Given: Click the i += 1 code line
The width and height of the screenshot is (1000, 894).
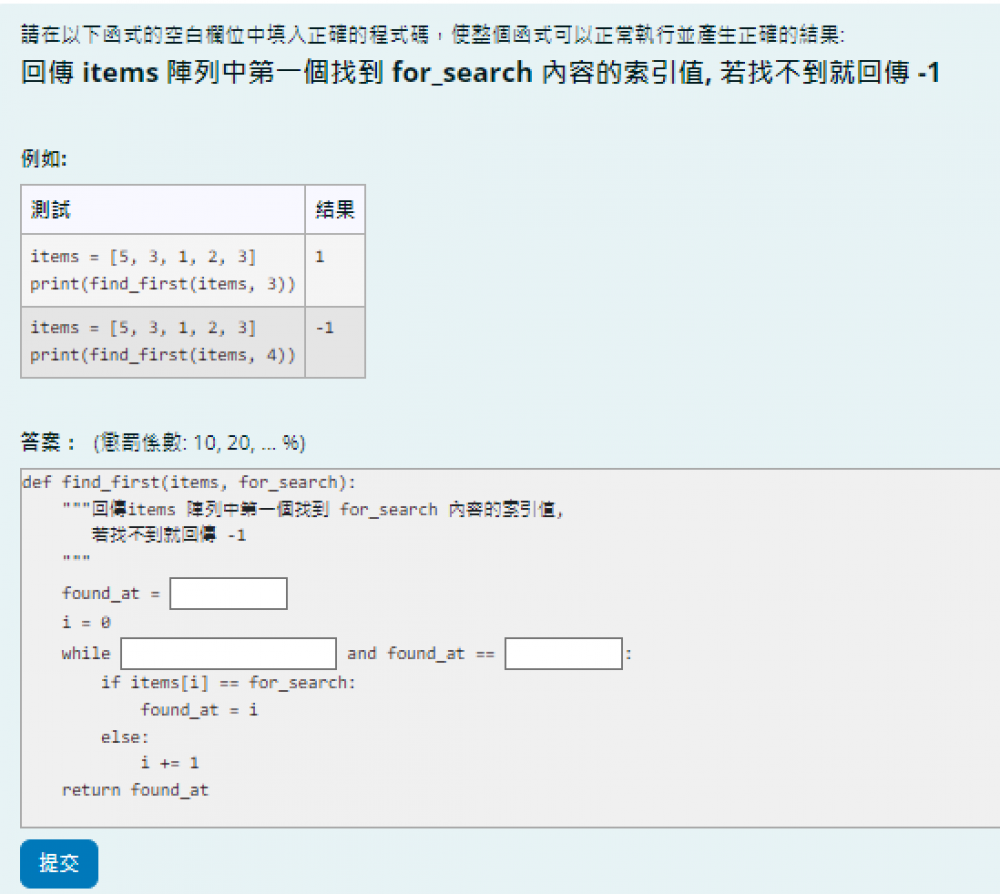Looking at the screenshot, I should [169, 763].
